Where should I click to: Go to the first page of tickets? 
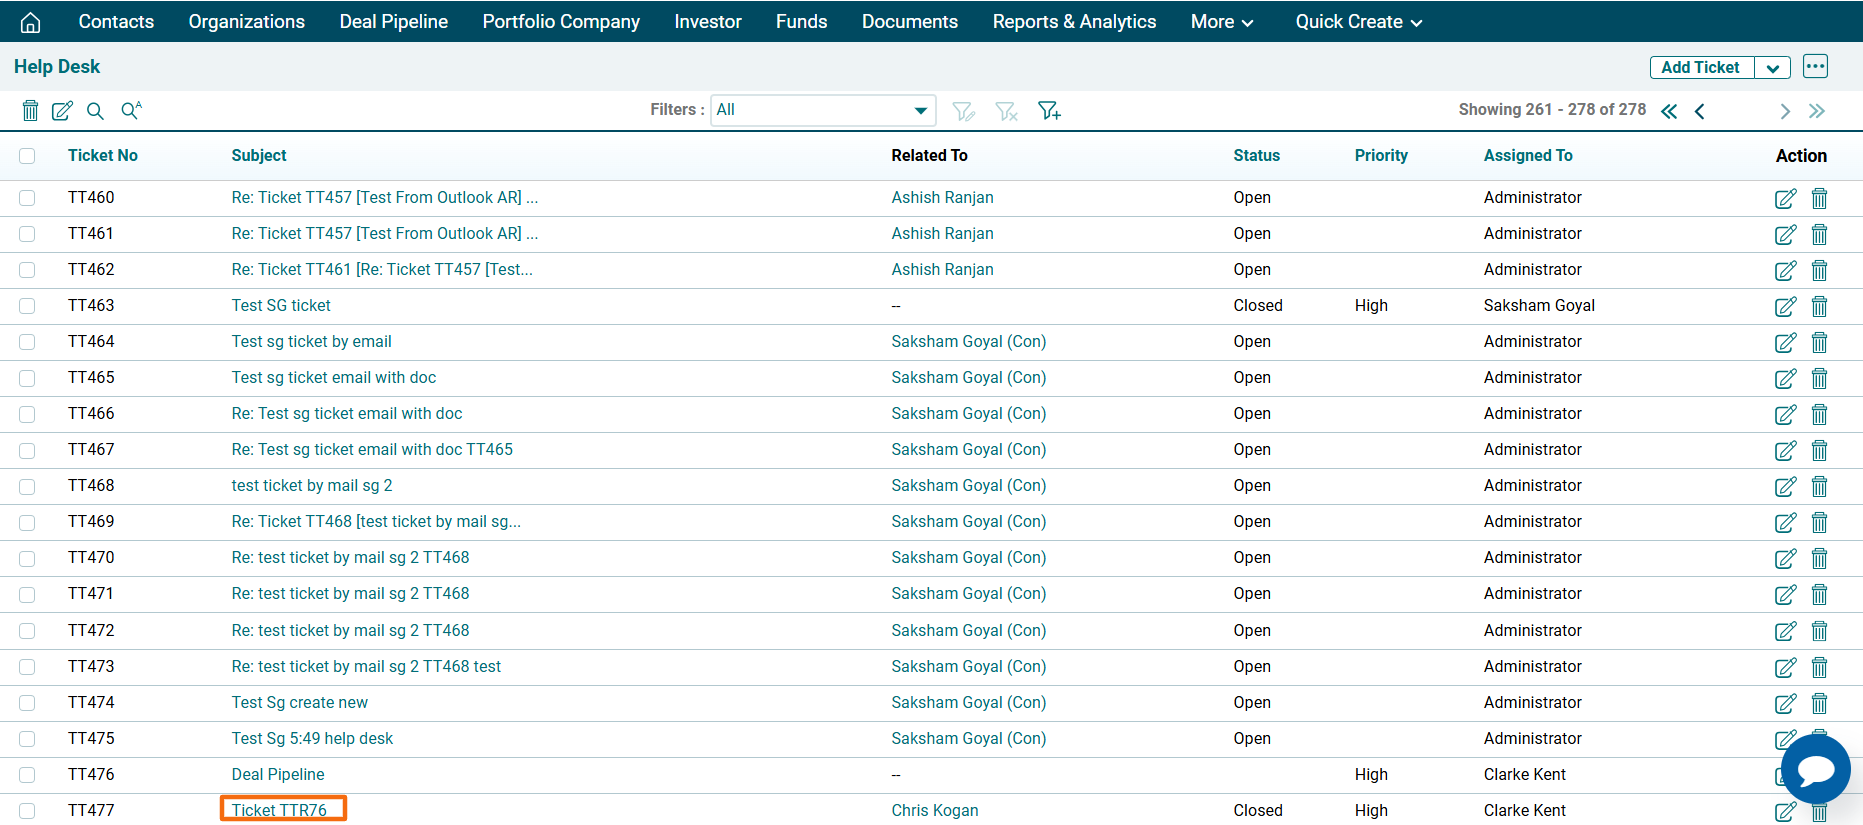tap(1668, 111)
